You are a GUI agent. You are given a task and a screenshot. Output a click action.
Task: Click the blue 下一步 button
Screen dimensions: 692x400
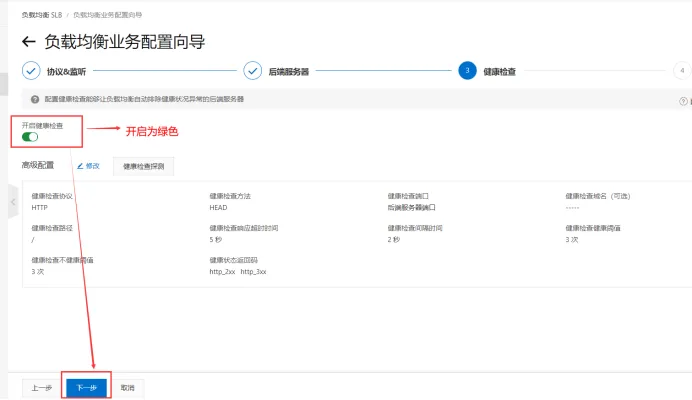(86, 388)
